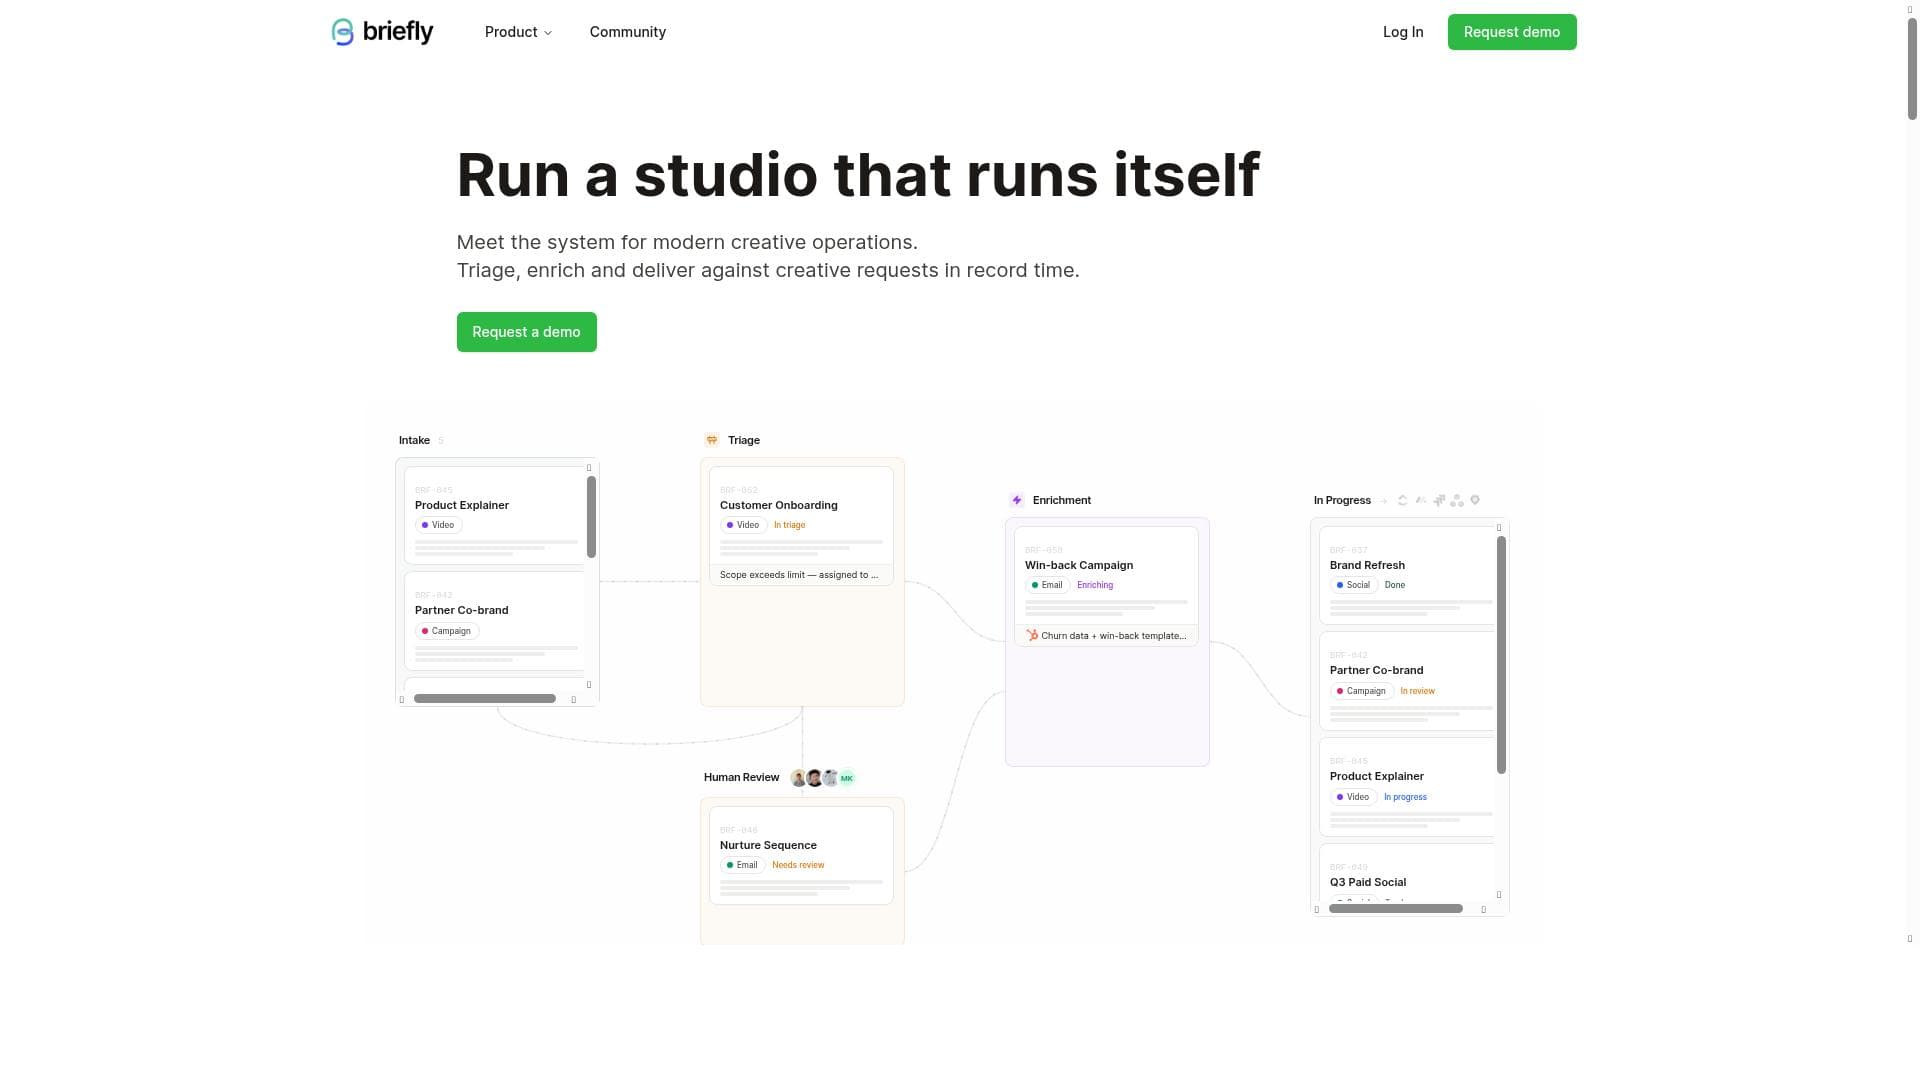
Task: Open the Community nav item
Action: [x=627, y=32]
